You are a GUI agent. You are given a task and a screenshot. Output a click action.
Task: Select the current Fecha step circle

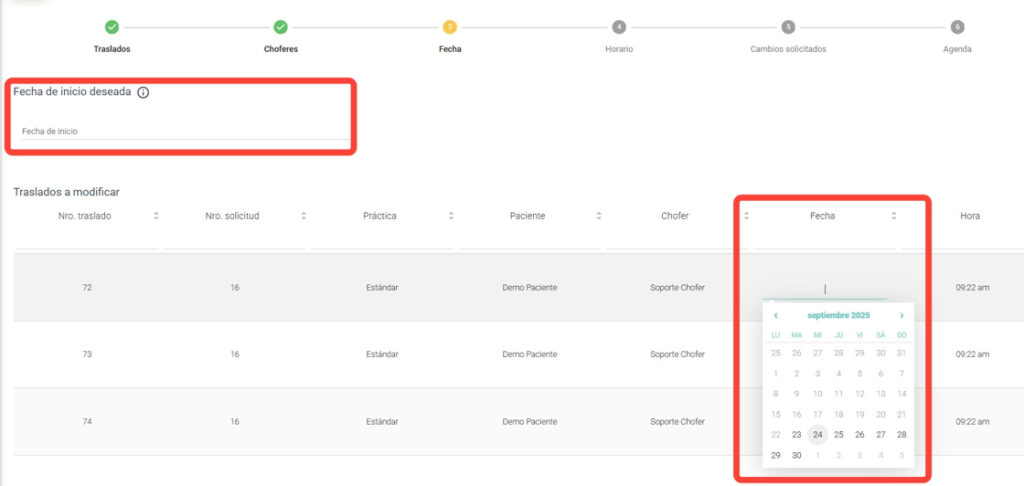[x=450, y=27]
